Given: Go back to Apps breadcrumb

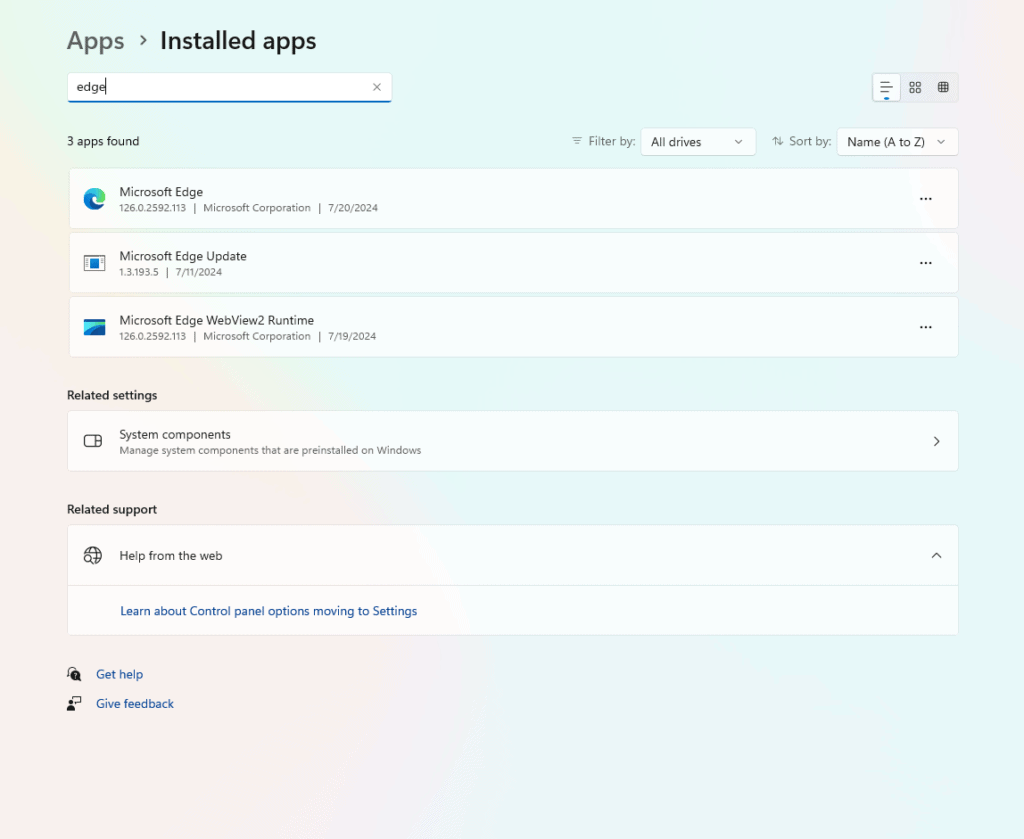Looking at the screenshot, I should coord(95,40).
